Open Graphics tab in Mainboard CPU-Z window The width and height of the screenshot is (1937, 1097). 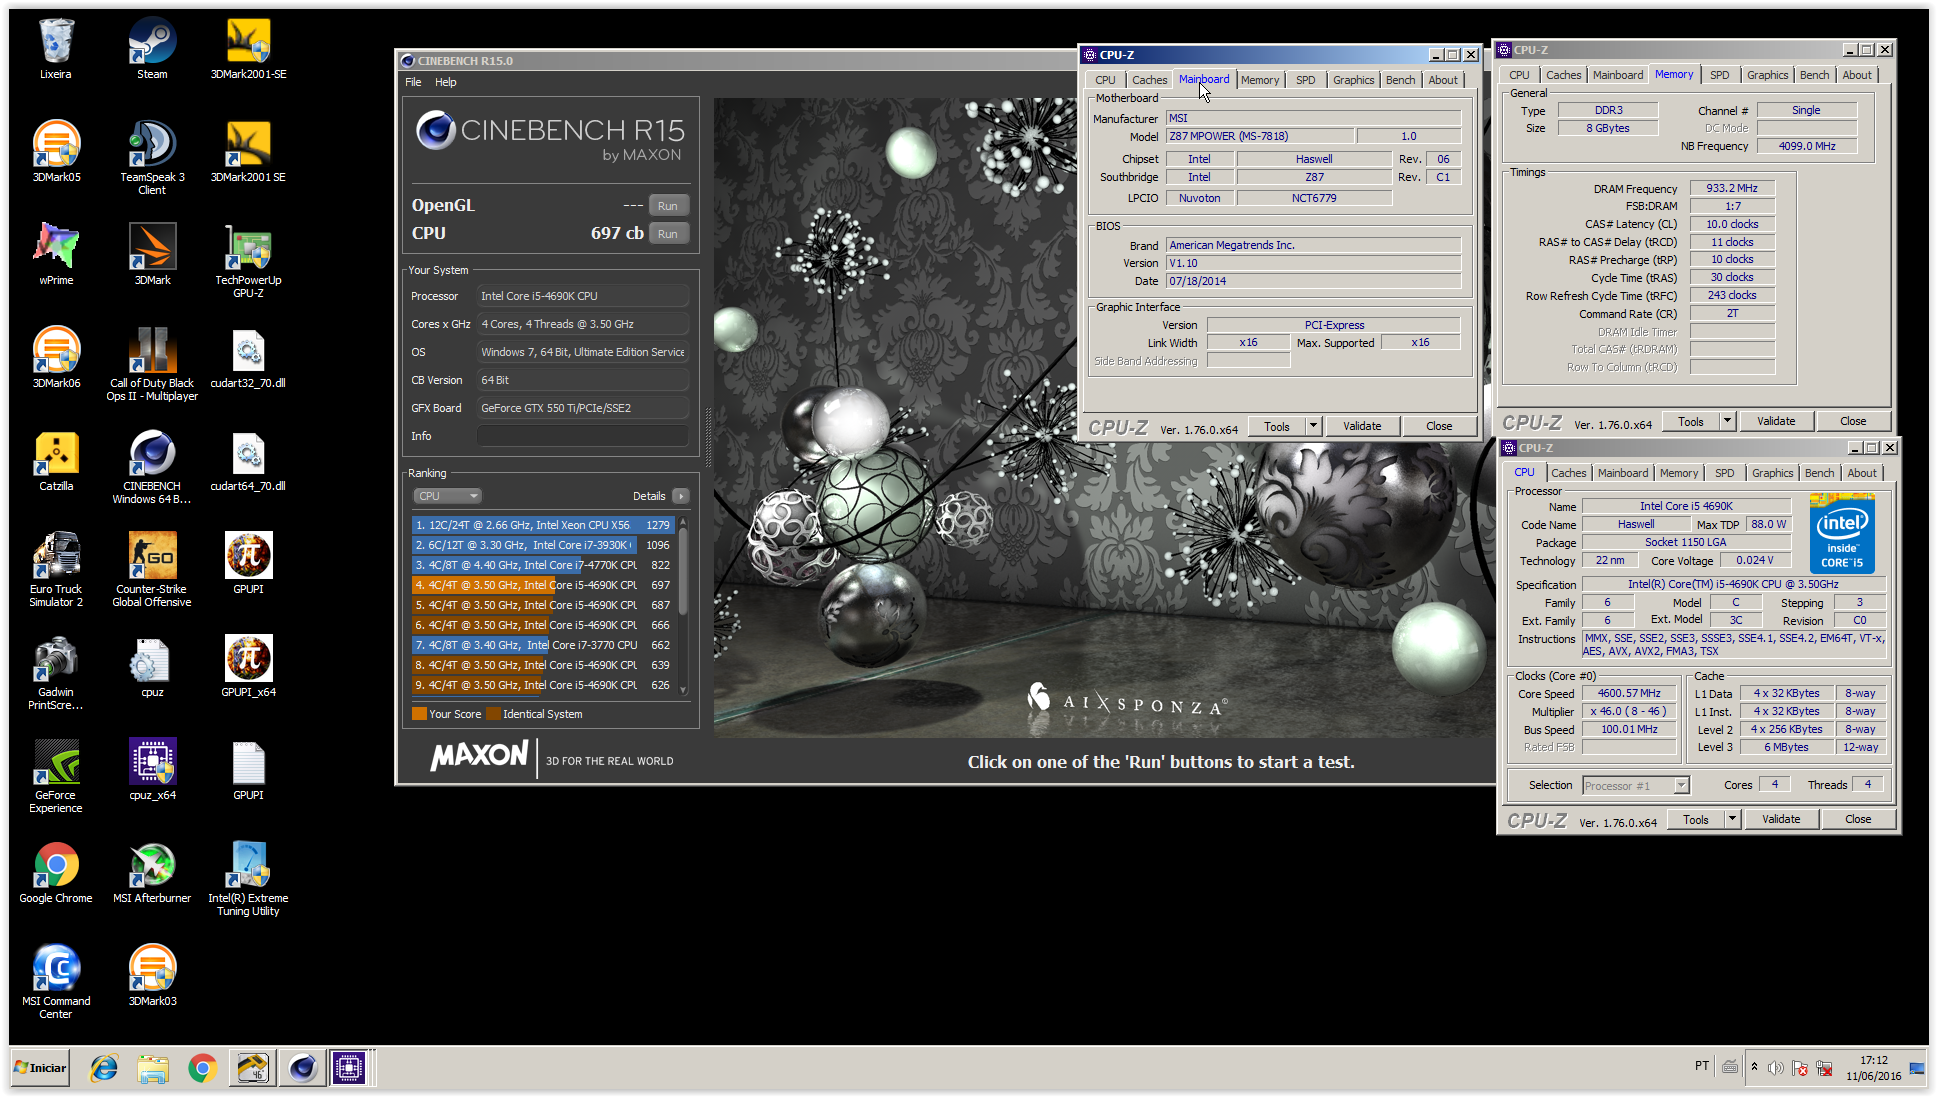tap(1353, 80)
